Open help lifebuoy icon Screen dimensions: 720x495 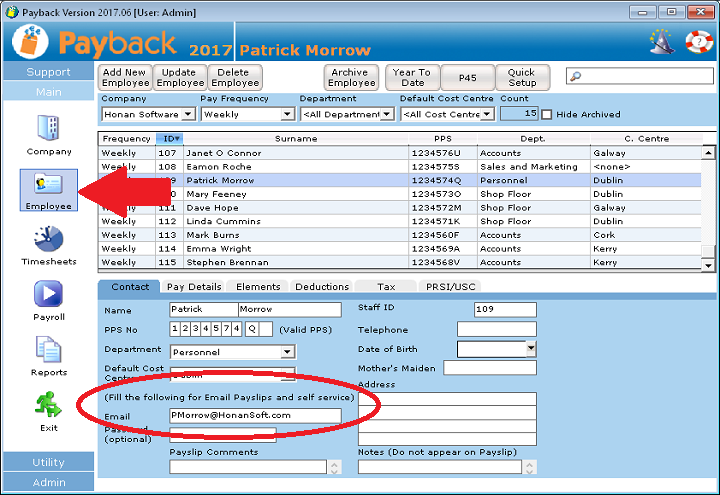click(x=697, y=42)
